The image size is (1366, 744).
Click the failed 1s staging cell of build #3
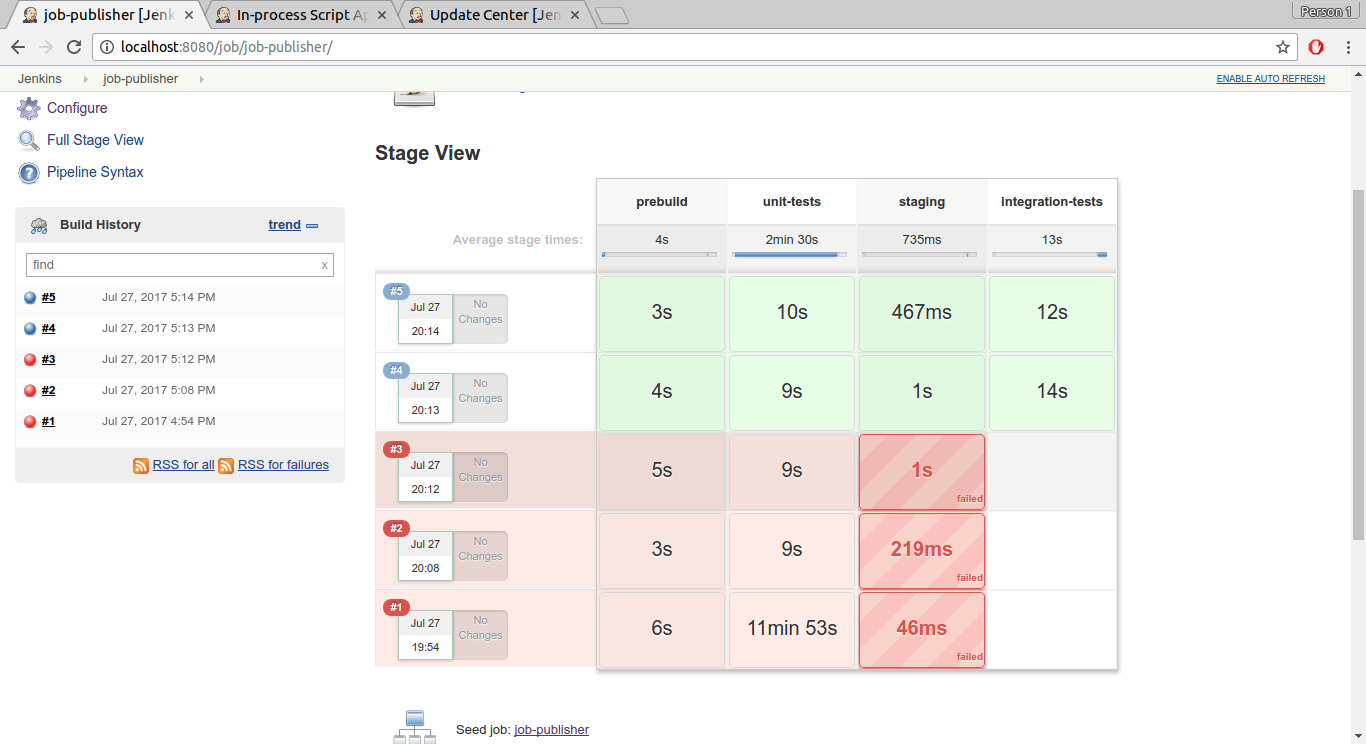pos(922,470)
